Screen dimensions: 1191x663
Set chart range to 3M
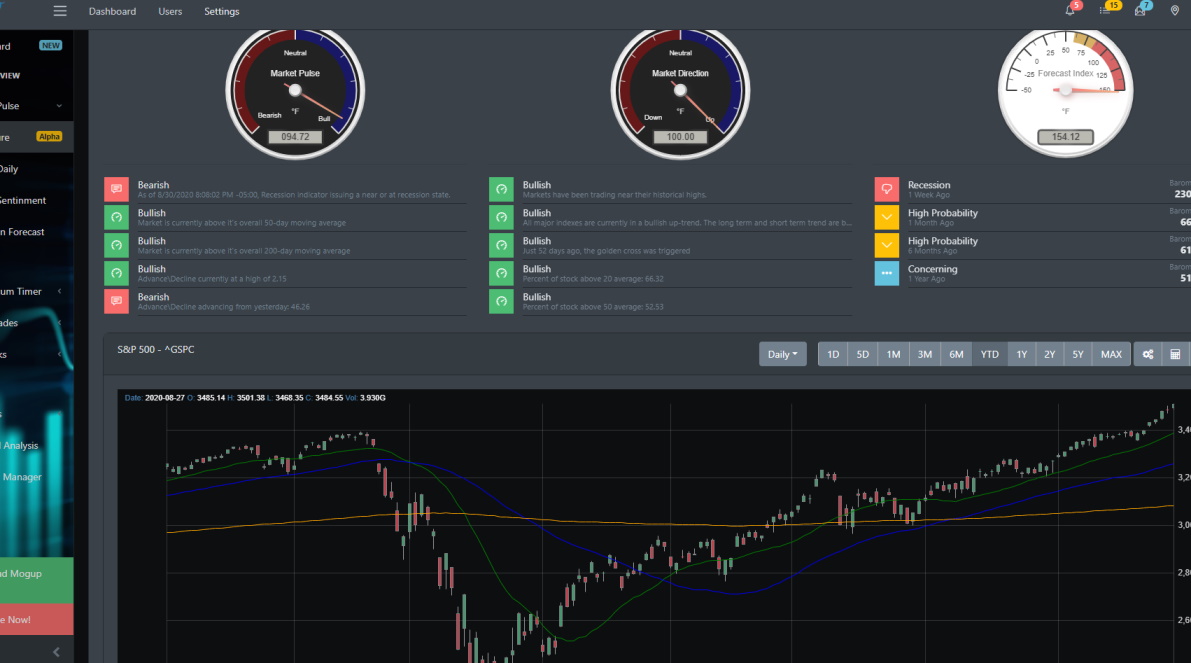click(x=924, y=354)
